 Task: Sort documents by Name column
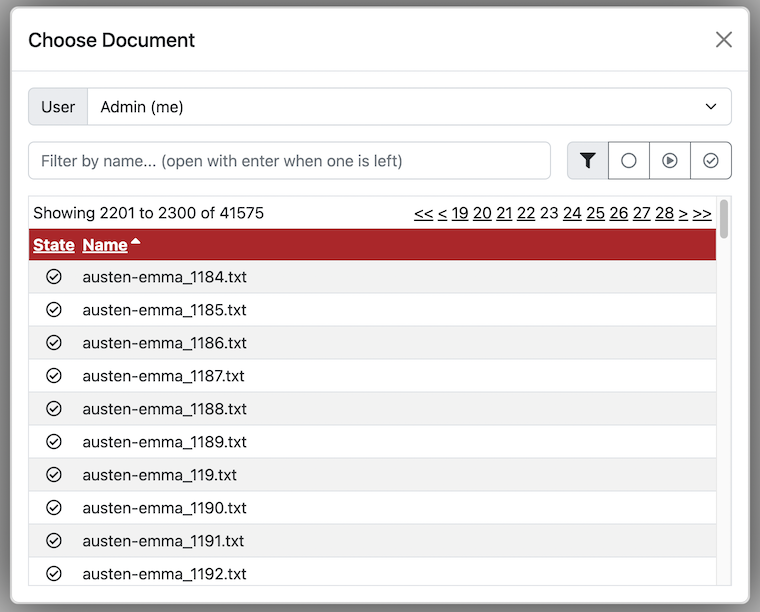tap(105, 245)
